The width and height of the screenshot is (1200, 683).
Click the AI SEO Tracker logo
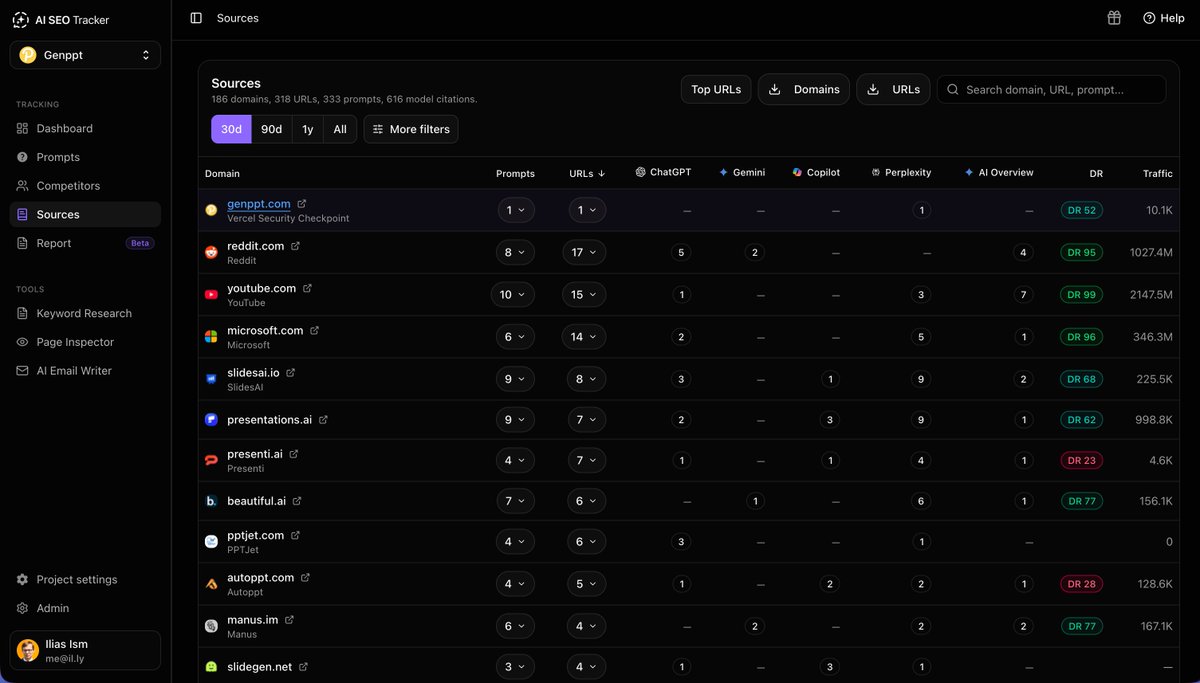tap(61, 20)
